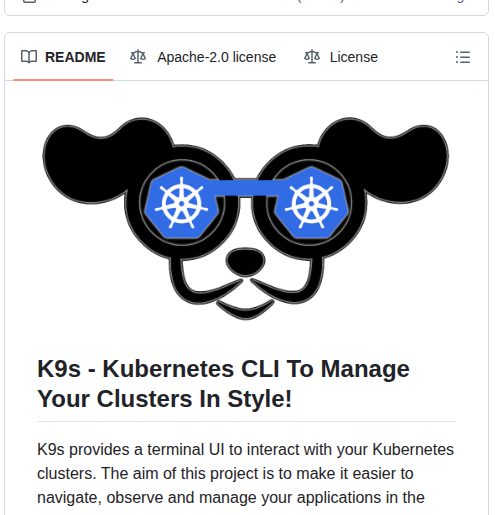
Task: Click the Kubernetes wheel in the left lens
Action: coord(181,203)
